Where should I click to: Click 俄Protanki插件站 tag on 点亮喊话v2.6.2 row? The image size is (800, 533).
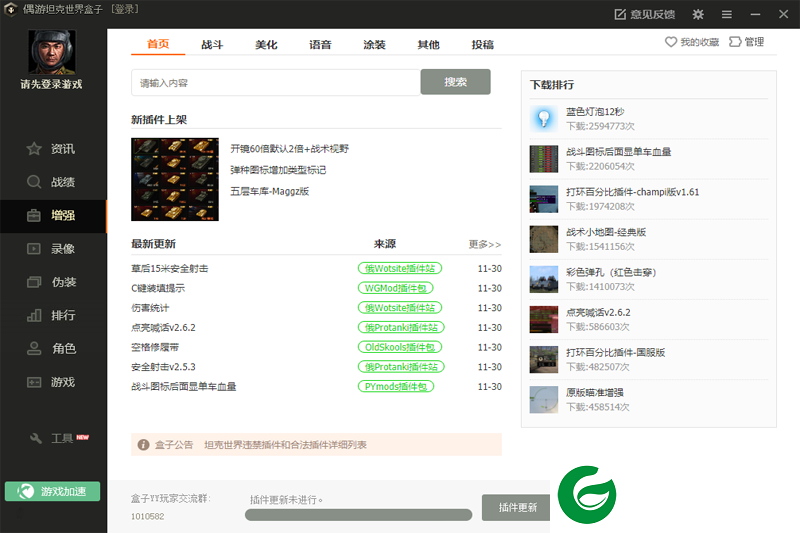(x=401, y=327)
